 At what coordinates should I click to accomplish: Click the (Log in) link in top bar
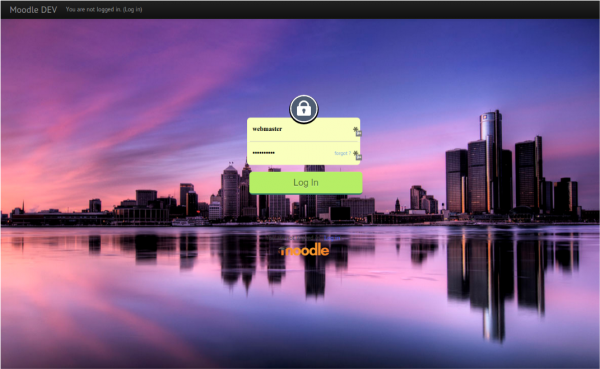point(132,9)
